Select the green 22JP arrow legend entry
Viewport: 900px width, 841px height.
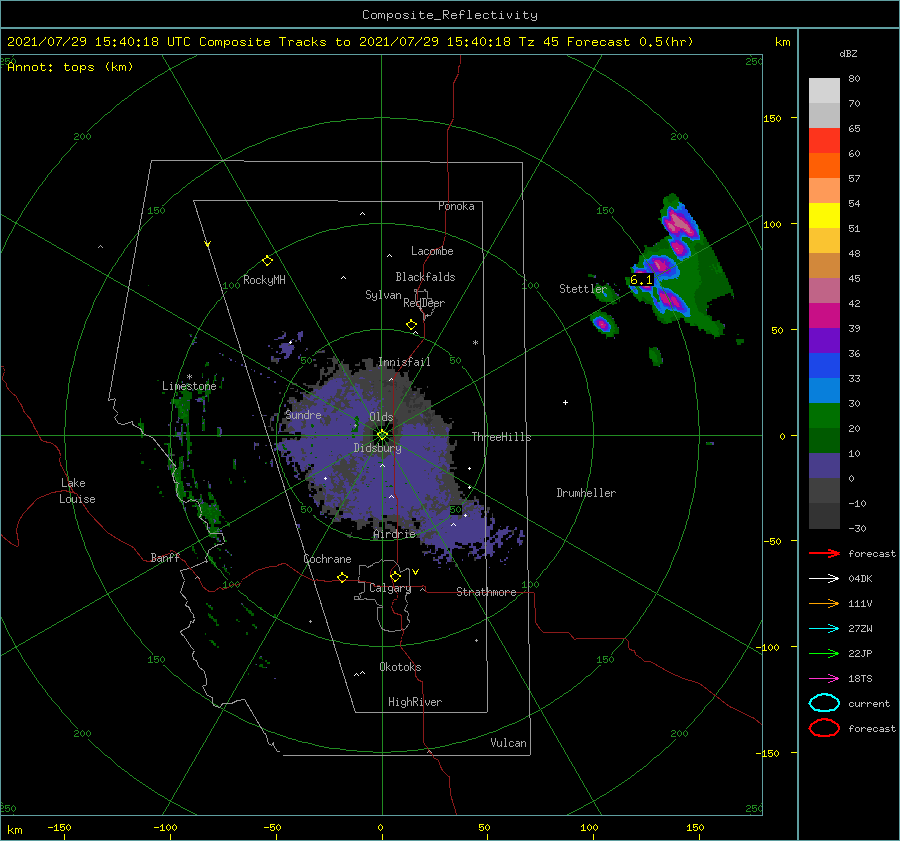tap(824, 653)
